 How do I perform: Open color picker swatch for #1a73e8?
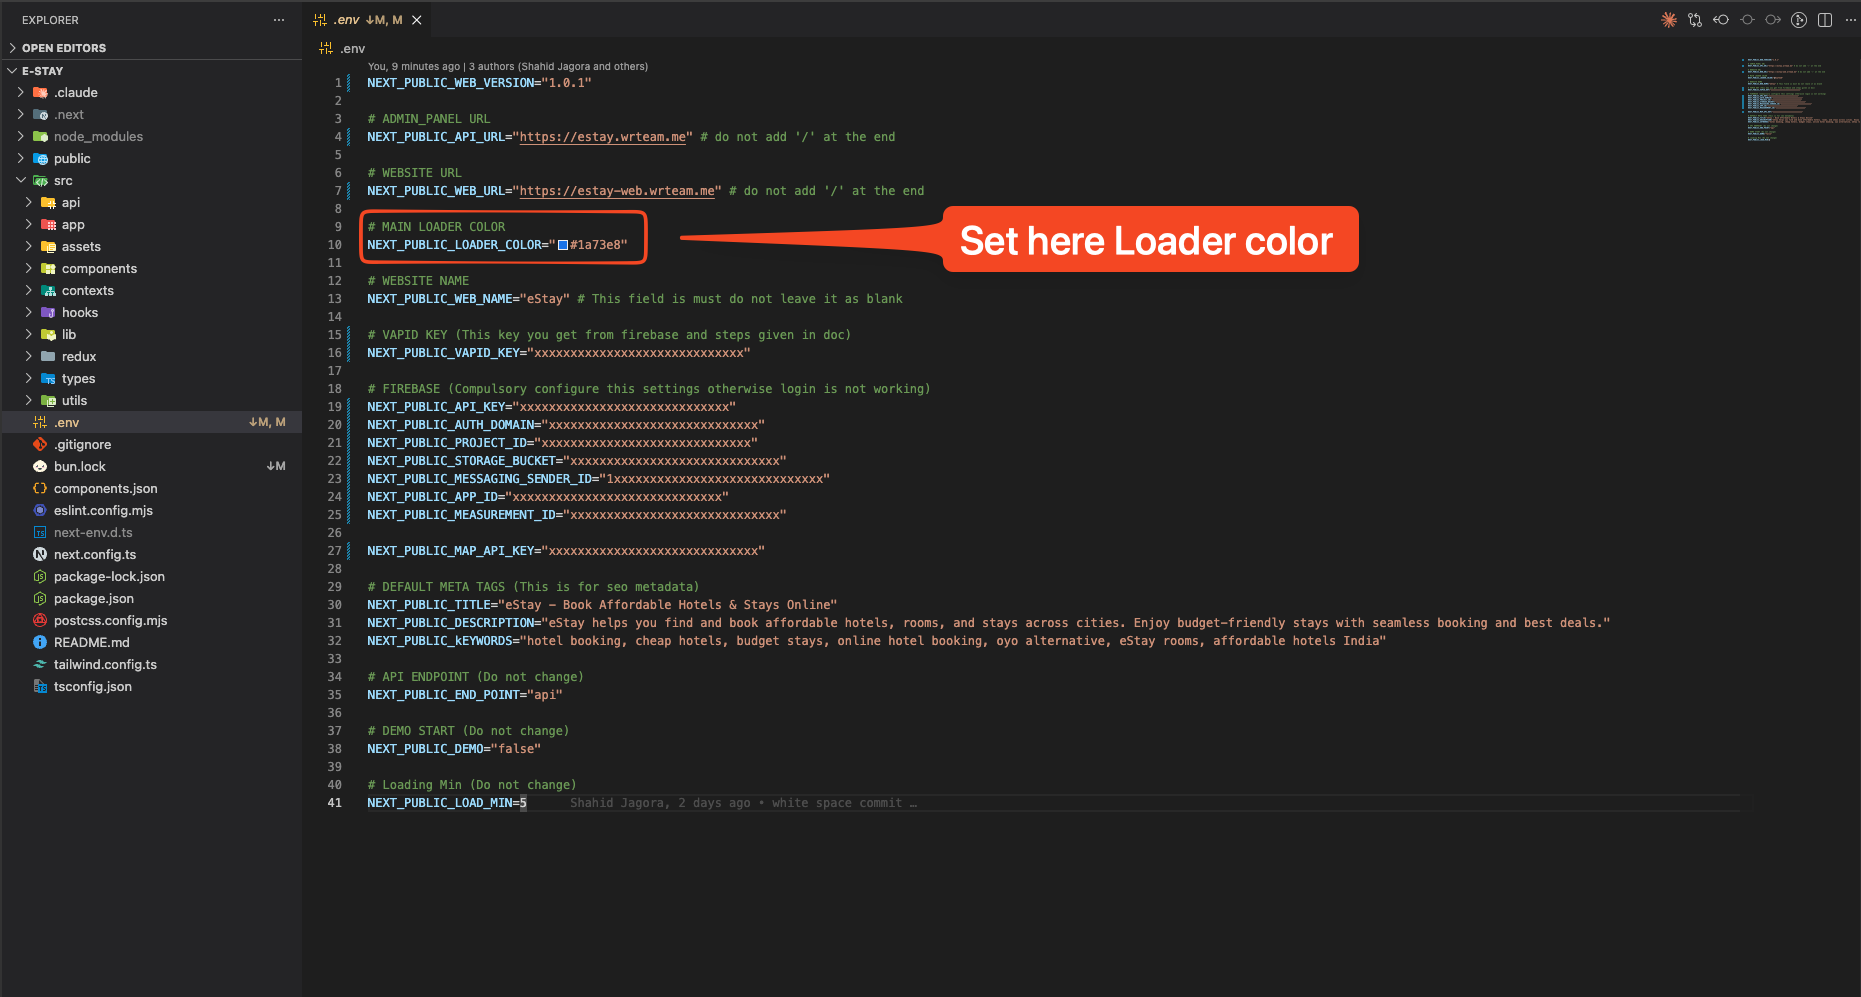tap(563, 245)
